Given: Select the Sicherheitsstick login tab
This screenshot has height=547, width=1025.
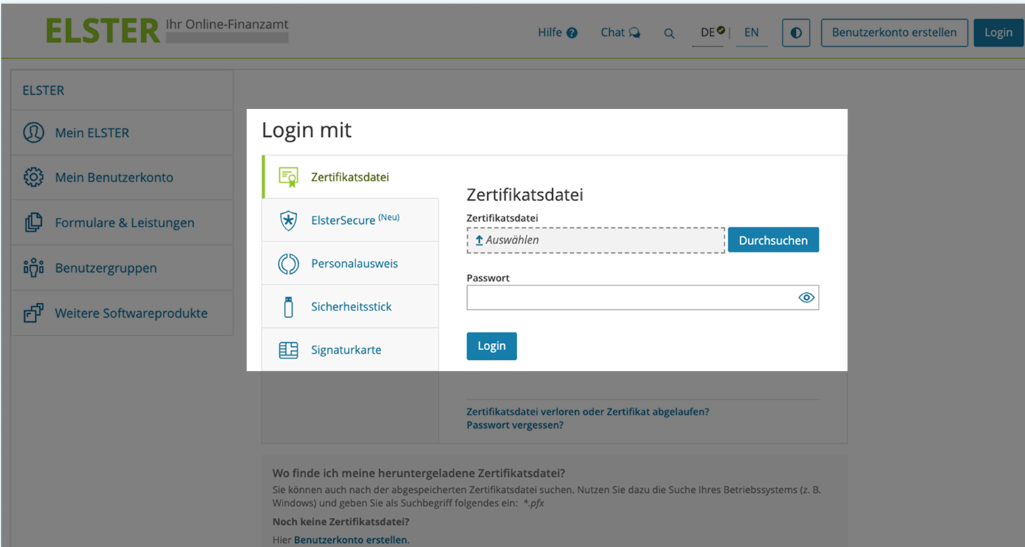Looking at the screenshot, I should 350,307.
